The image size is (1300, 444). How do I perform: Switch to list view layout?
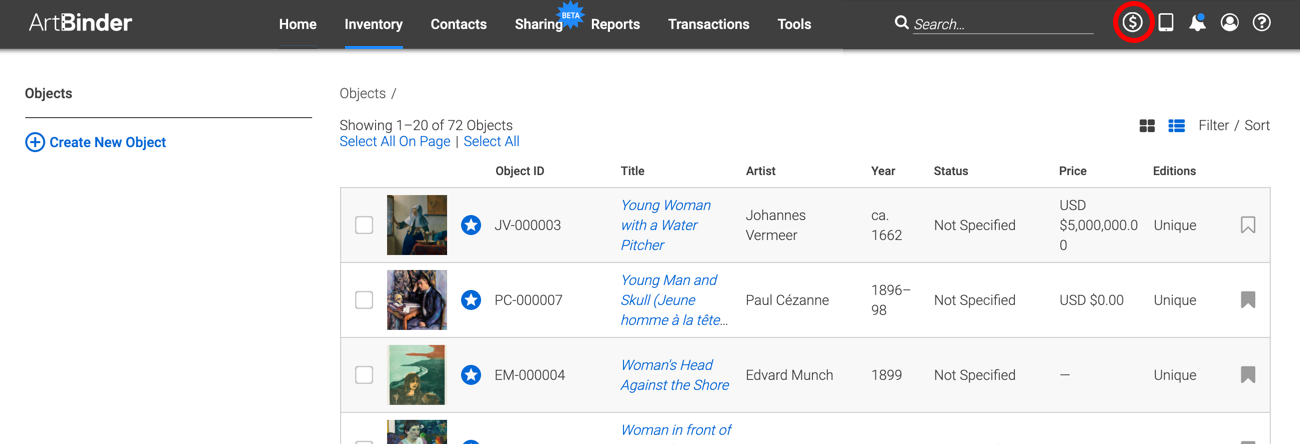[1177, 126]
